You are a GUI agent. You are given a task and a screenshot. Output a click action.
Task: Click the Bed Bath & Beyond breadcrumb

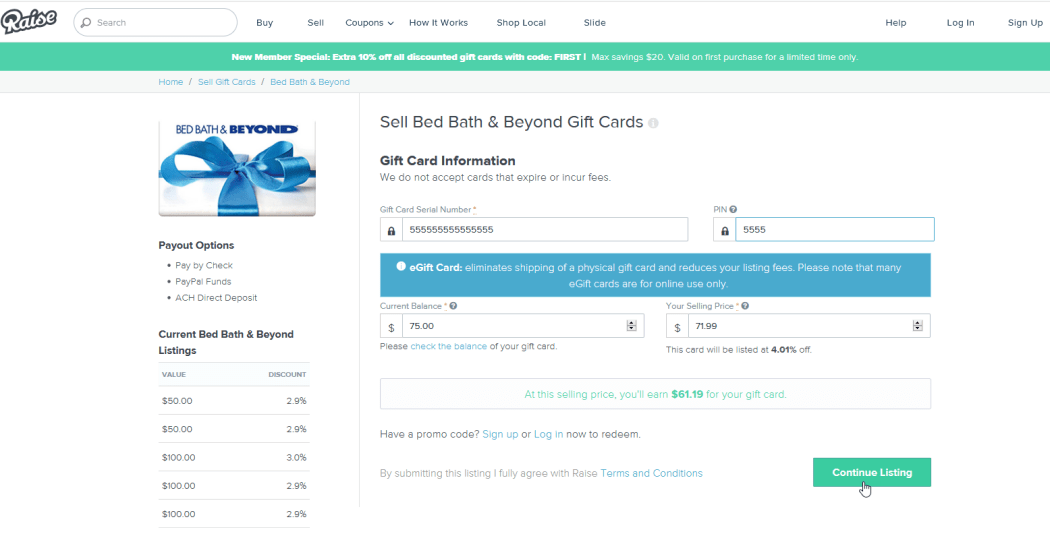coord(310,82)
